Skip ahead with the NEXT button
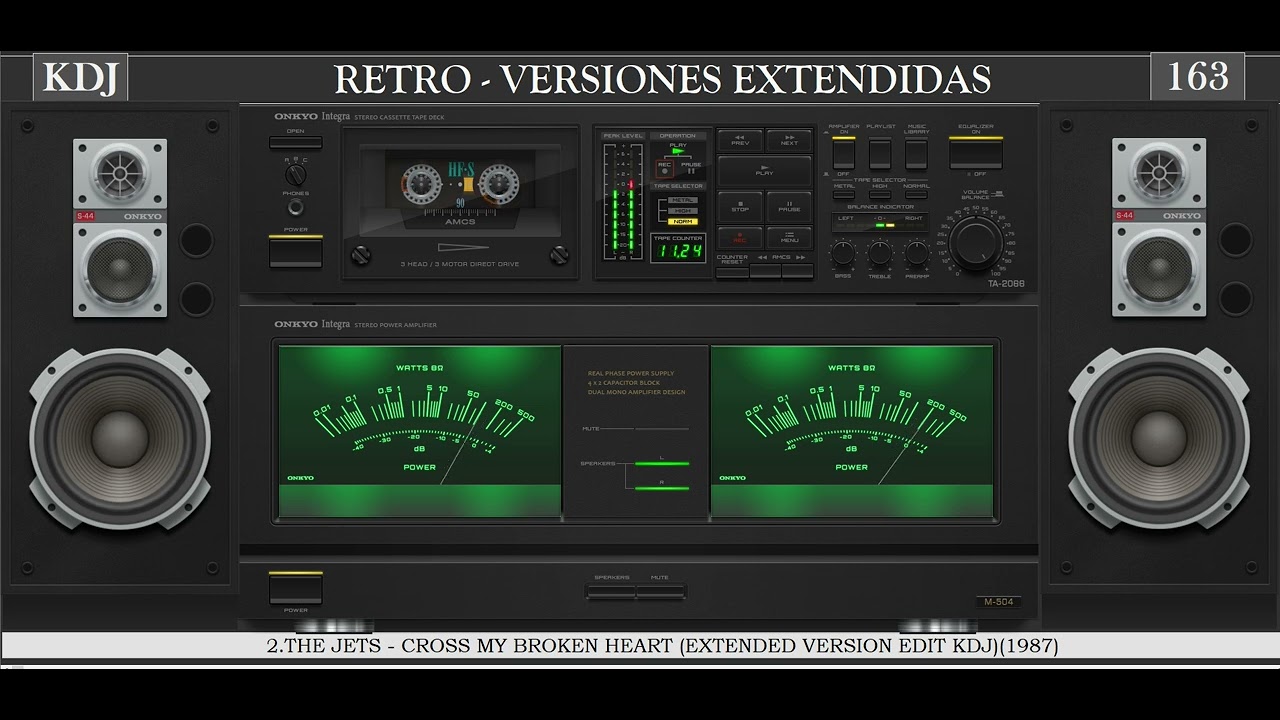Viewport: 1280px width, 720px height. (x=789, y=141)
